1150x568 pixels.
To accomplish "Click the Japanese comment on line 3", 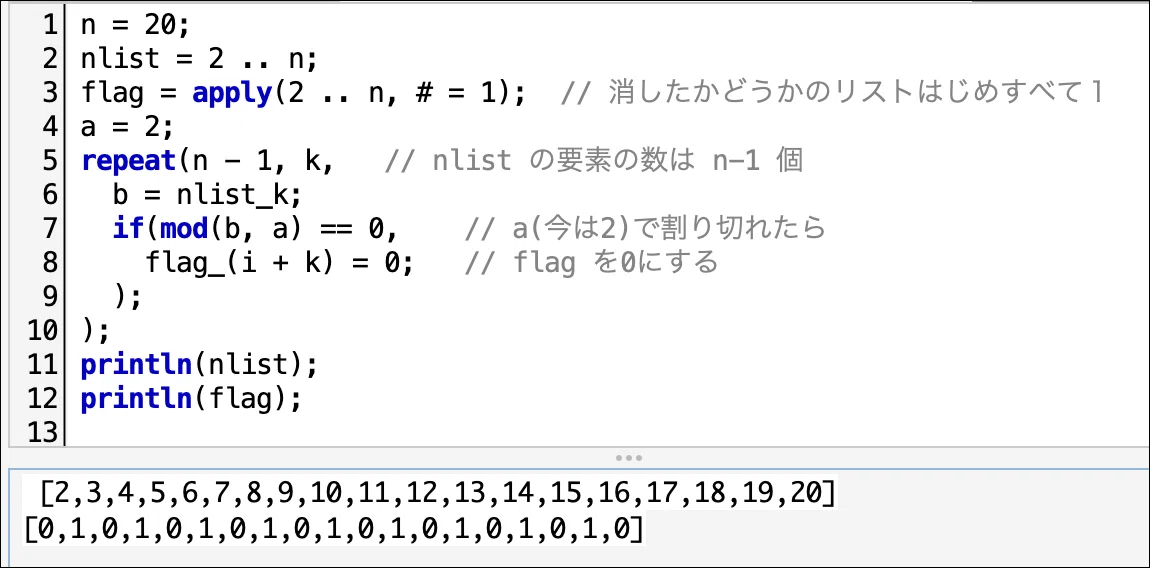I will [x=832, y=94].
